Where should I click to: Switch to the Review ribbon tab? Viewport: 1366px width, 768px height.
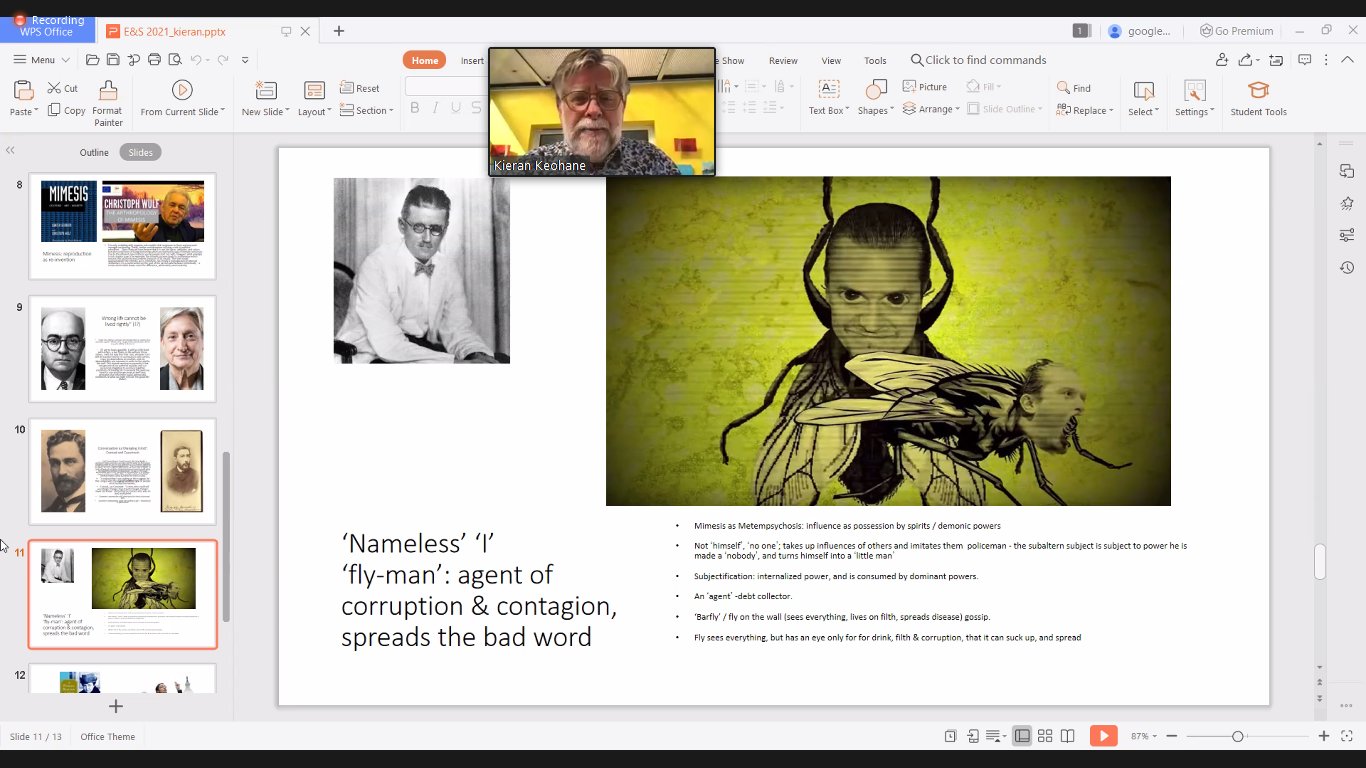[x=783, y=60]
